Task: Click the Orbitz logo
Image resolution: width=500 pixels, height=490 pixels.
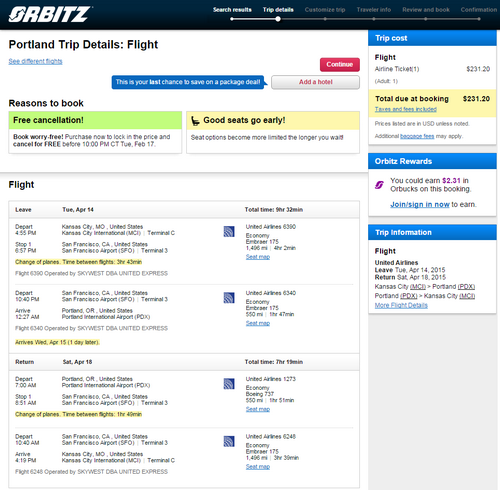Action: 50,14
